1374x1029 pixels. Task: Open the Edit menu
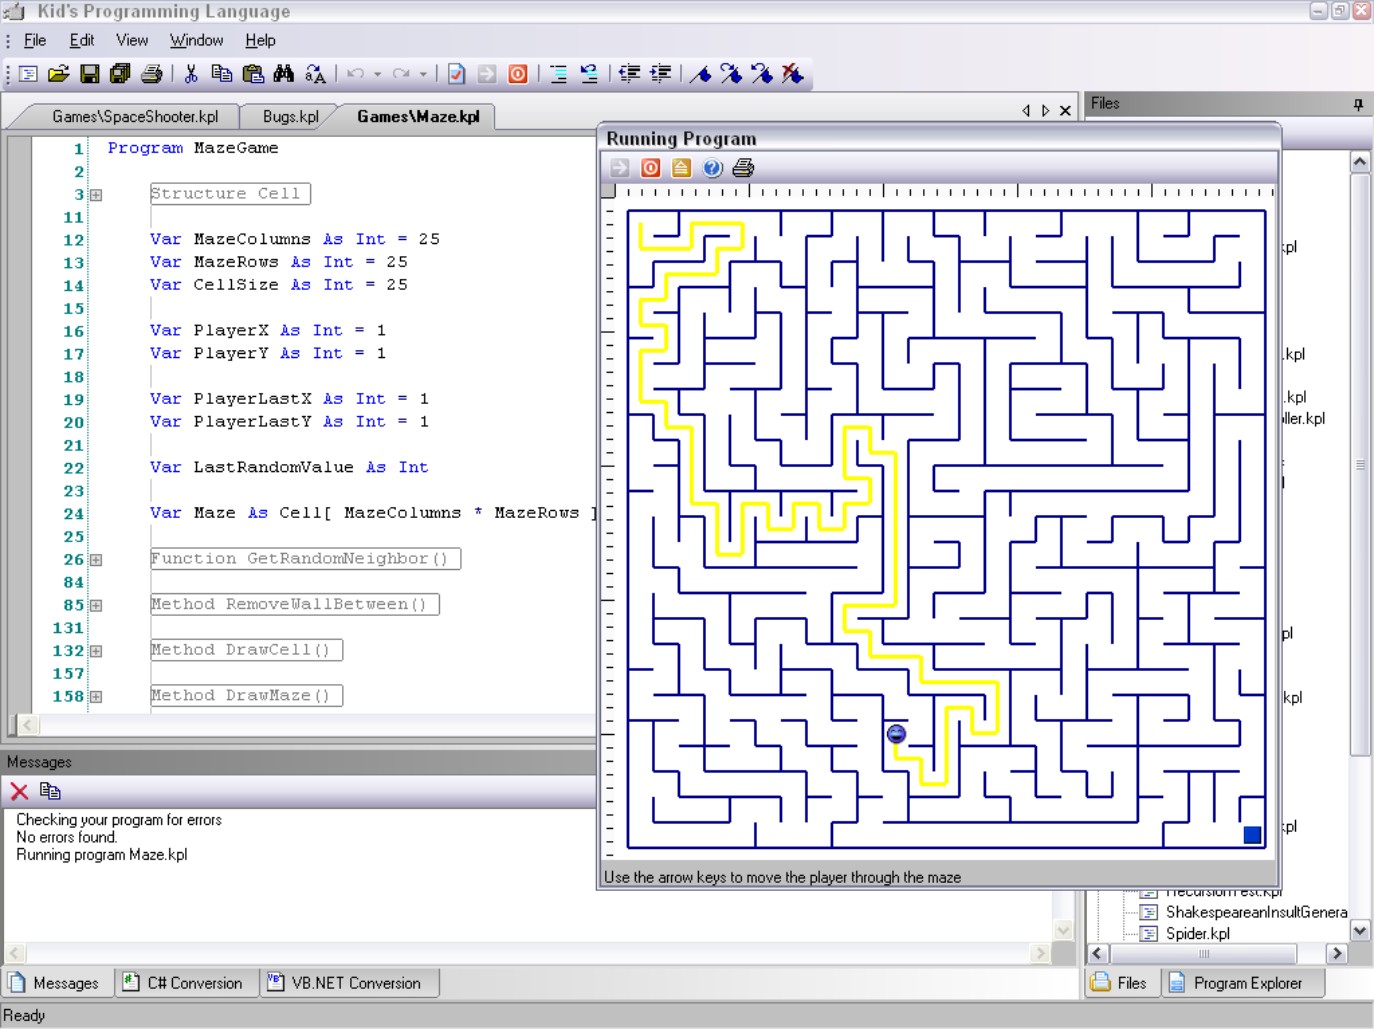(82, 40)
